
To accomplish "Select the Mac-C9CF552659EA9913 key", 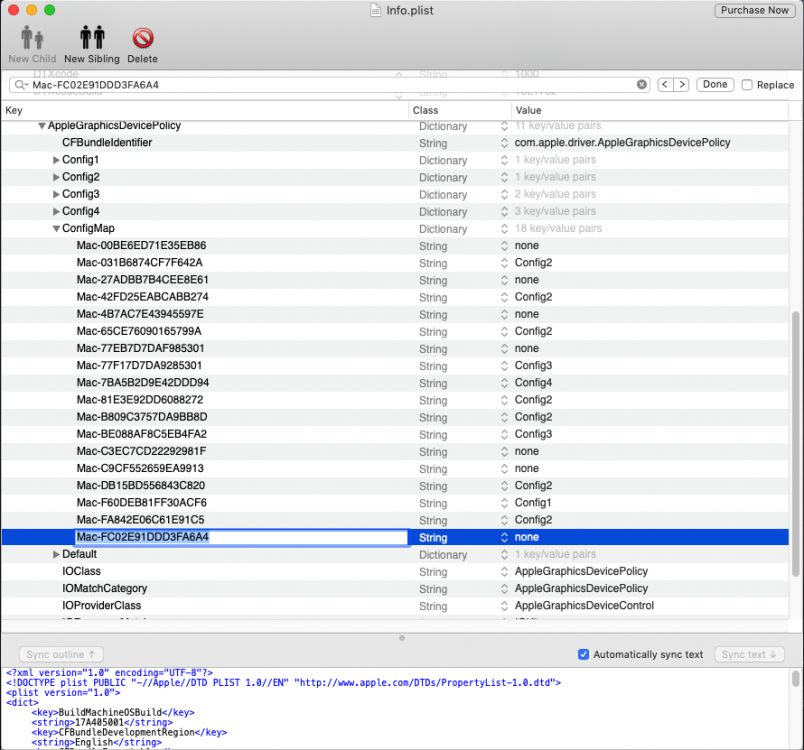I will pyautogui.click(x=140, y=469).
